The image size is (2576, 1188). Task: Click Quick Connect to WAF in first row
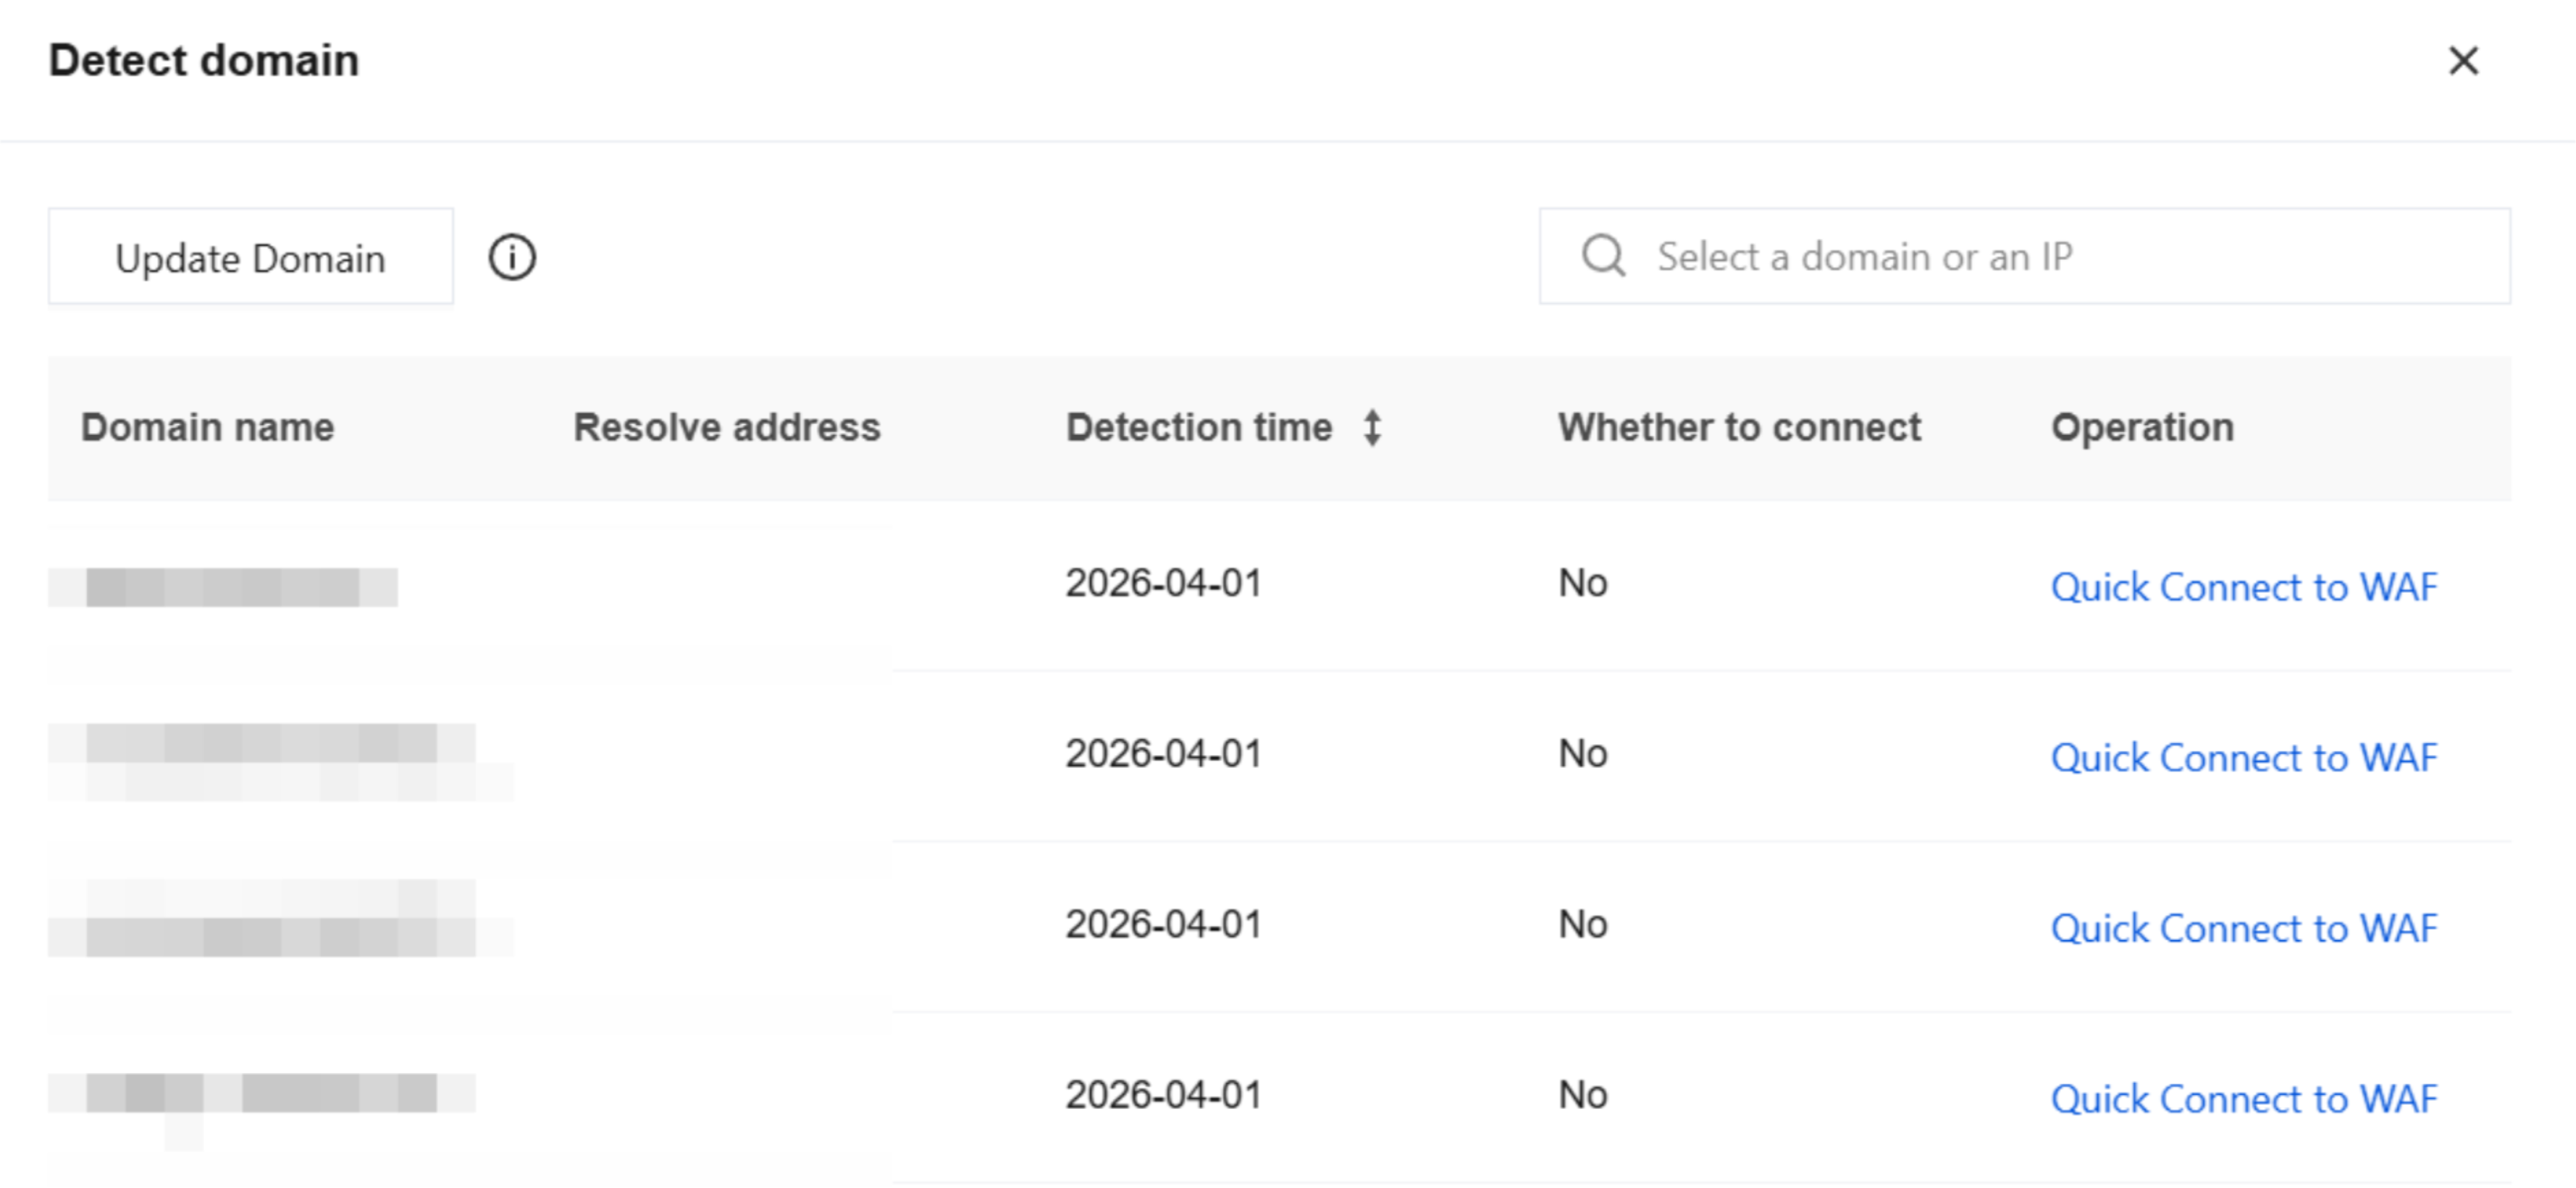click(x=2244, y=587)
